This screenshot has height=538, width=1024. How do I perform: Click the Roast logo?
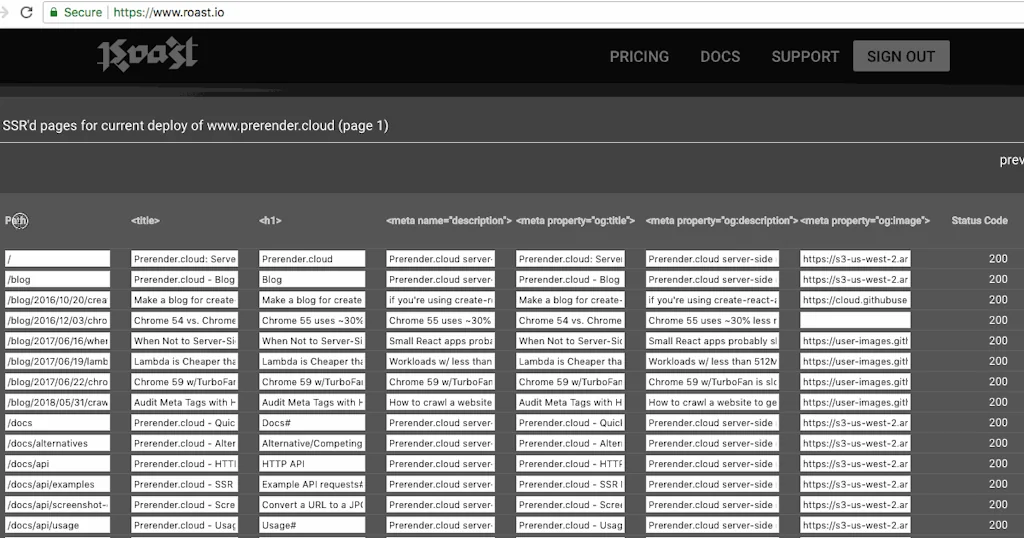148,55
